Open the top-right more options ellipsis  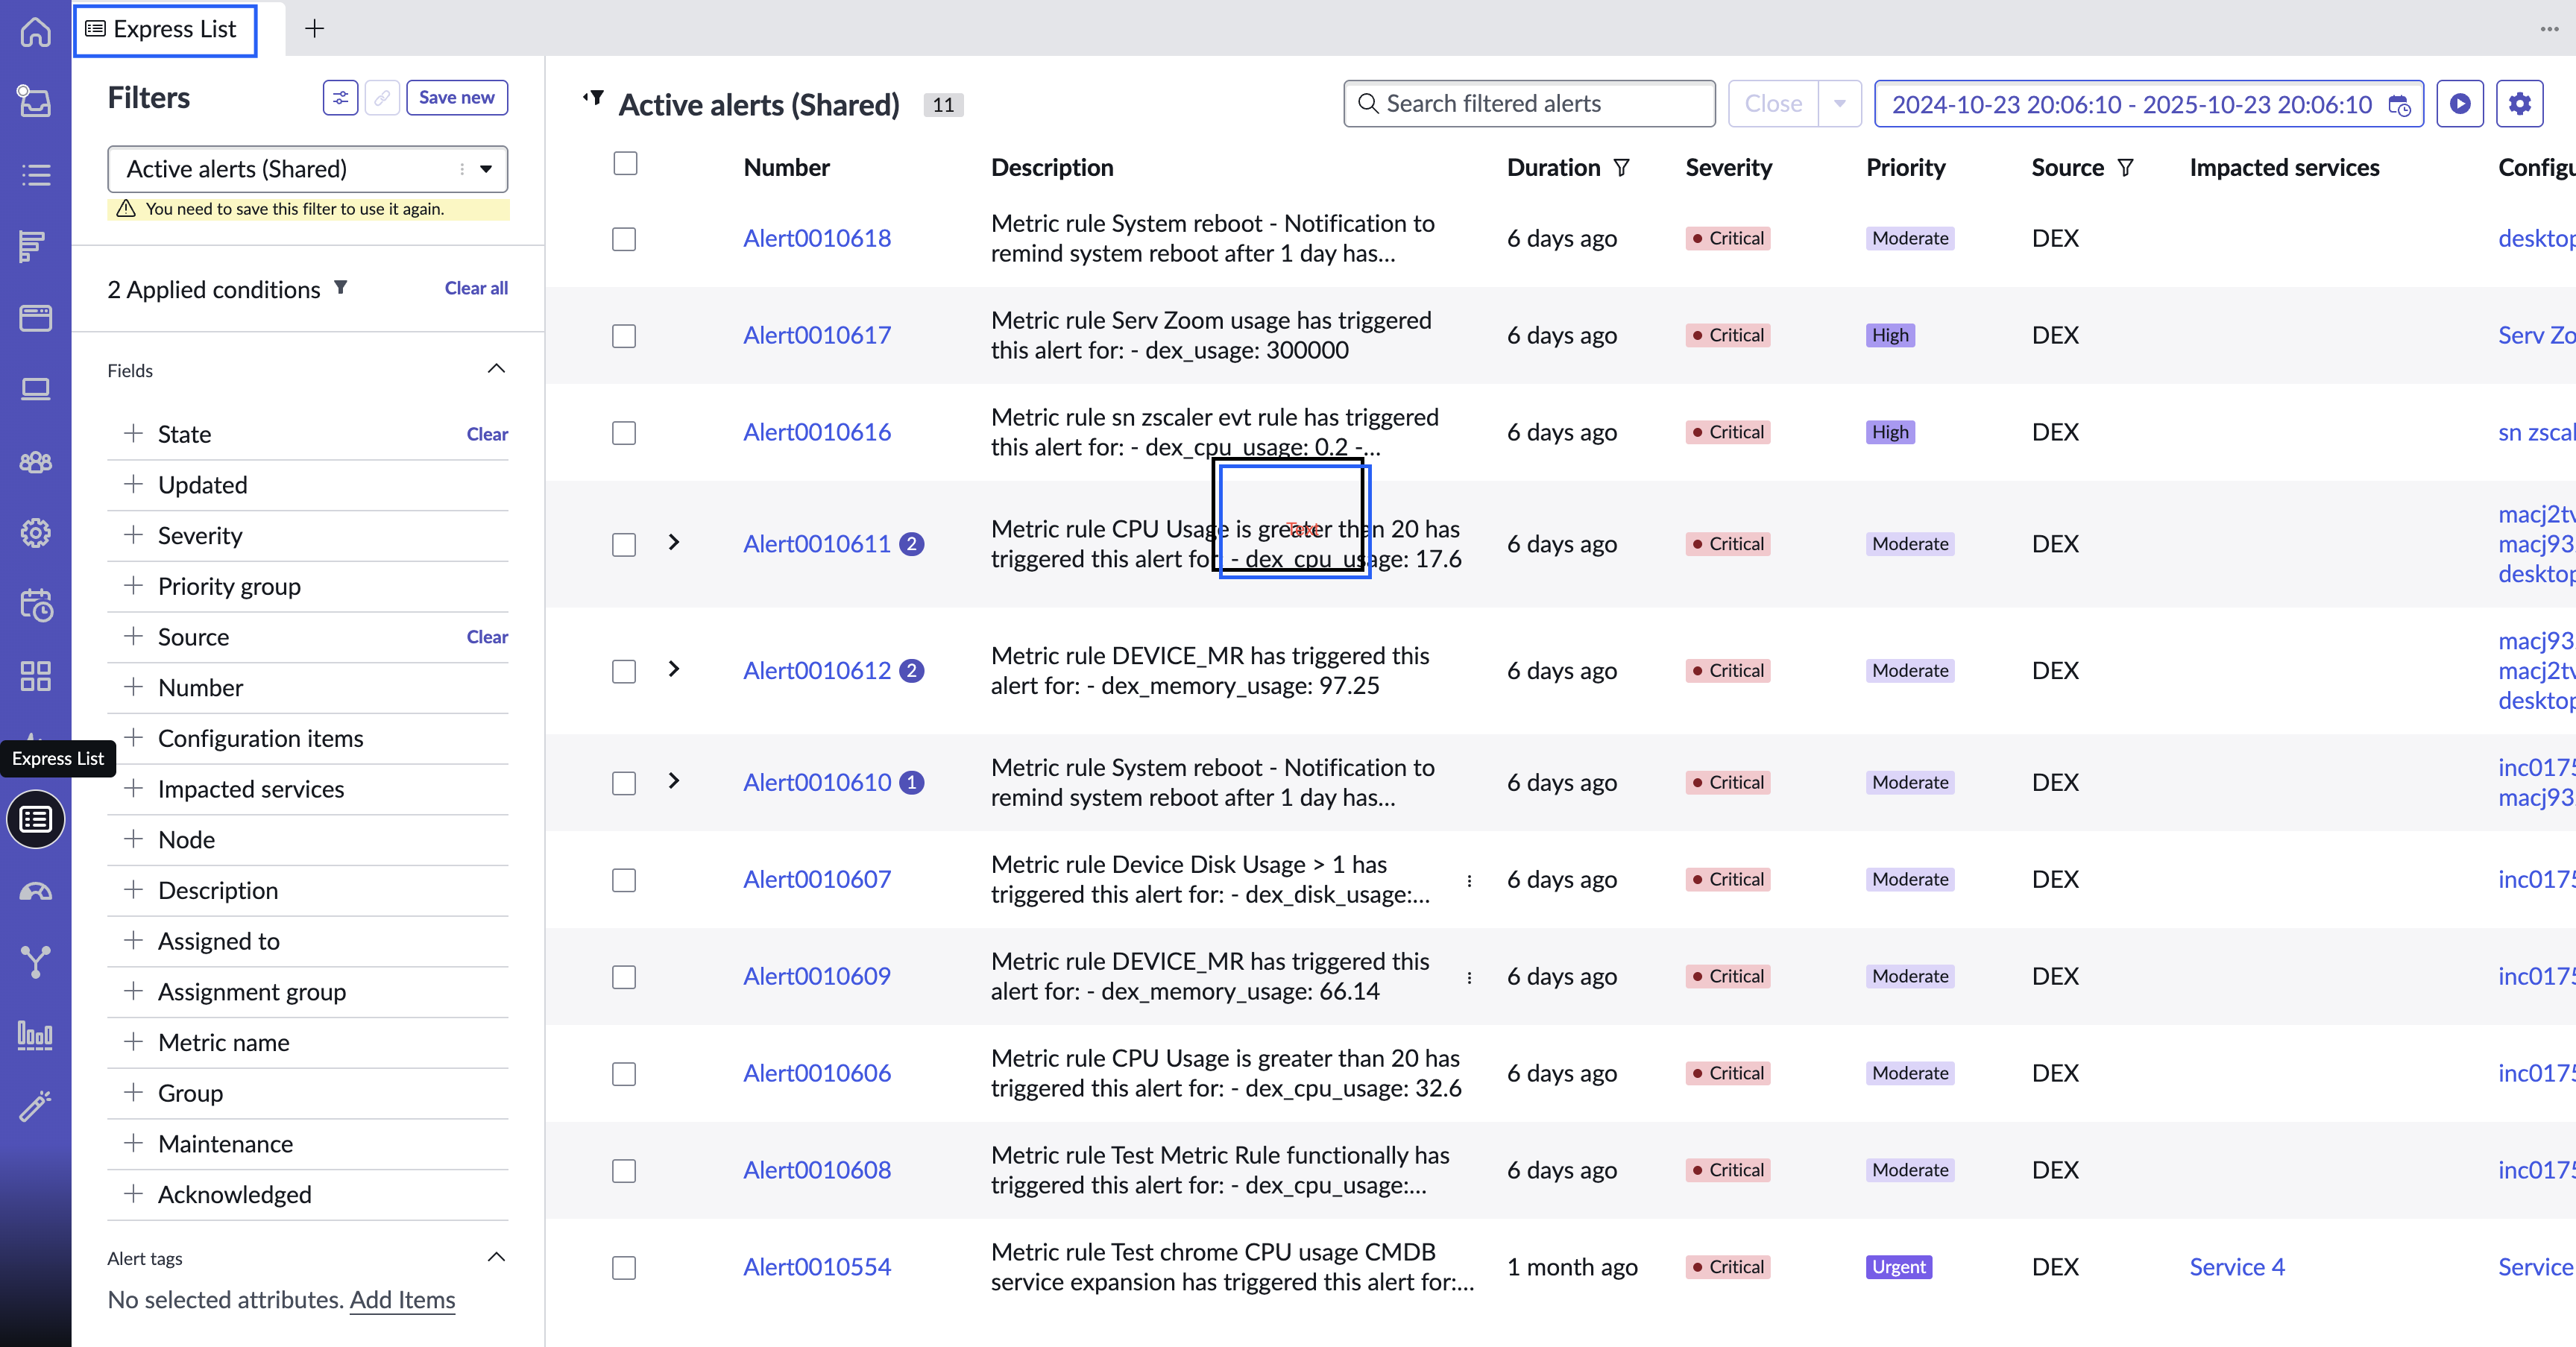point(2549,29)
